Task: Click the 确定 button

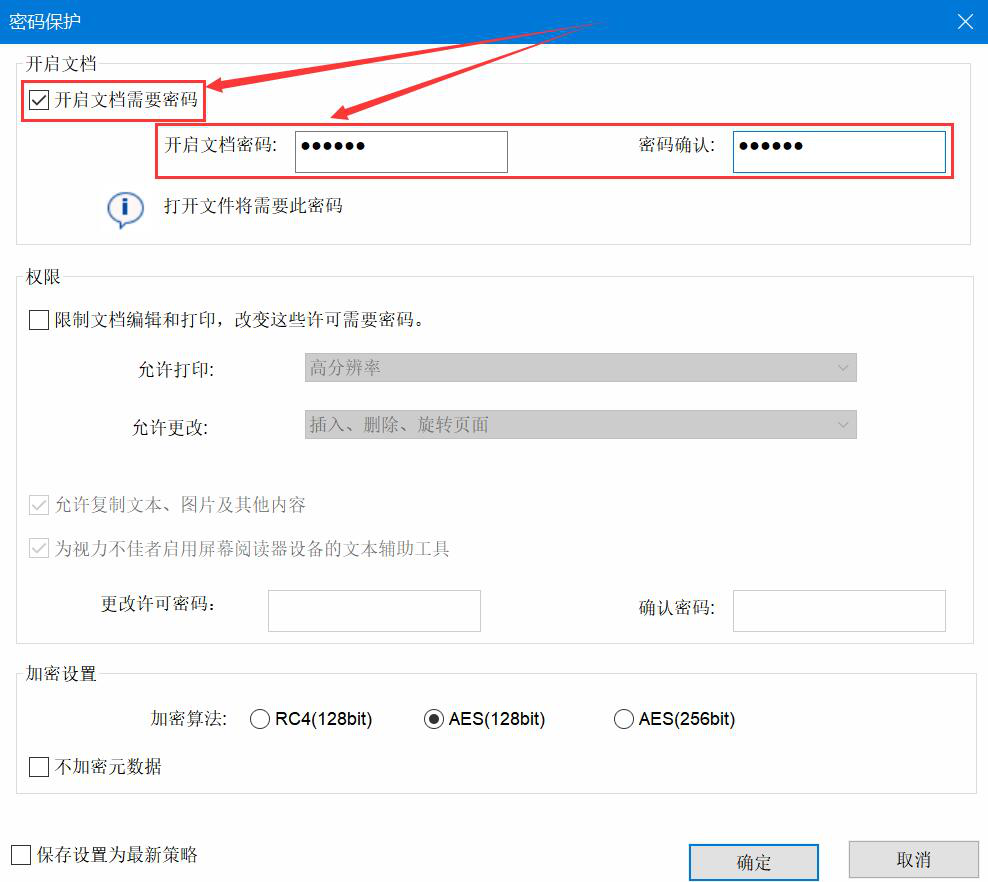Action: [754, 862]
